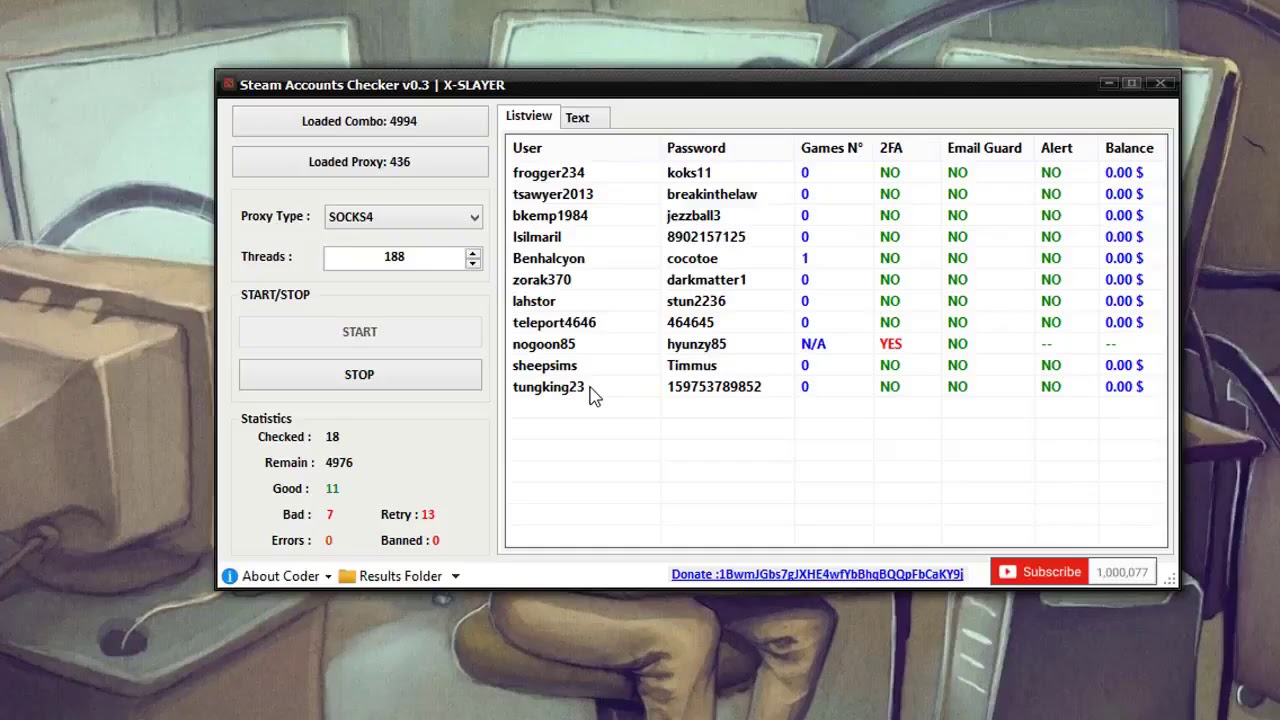Open the About Coder dropdown arrow
Viewport: 1280px width, 720px height.
pyautogui.click(x=327, y=577)
